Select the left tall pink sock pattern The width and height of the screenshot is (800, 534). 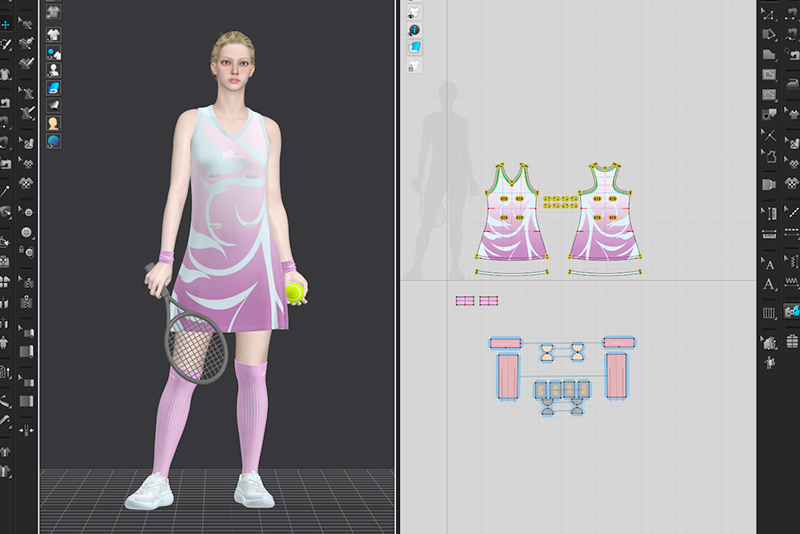coord(508,376)
